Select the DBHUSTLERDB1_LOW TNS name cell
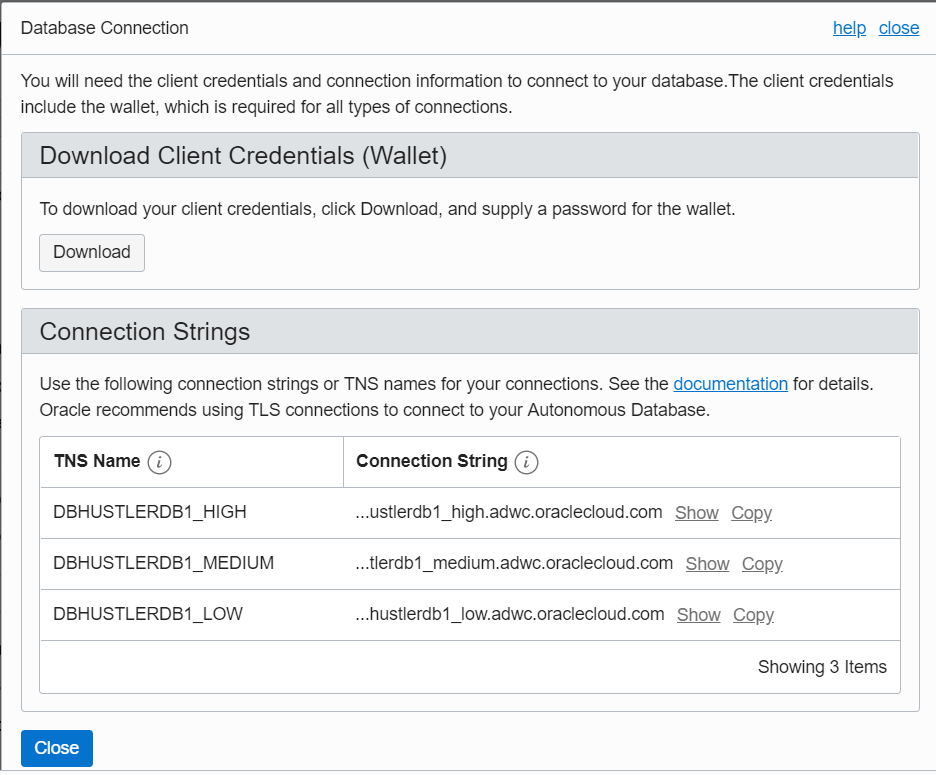Image resolution: width=936 pixels, height=775 pixels. [x=148, y=615]
